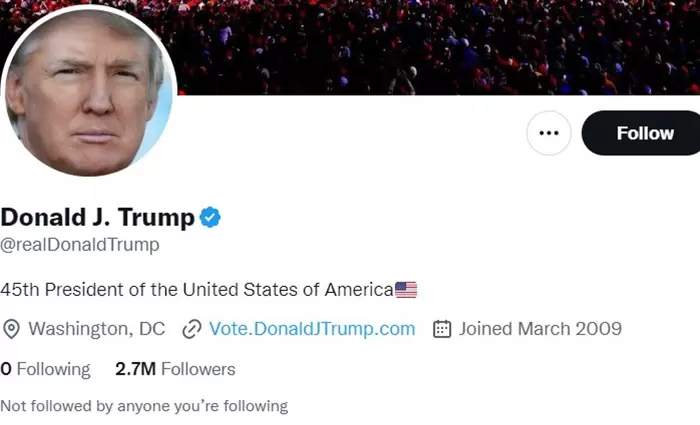Click the 0 following count number
700x425 pixels.
pyautogui.click(x=6, y=369)
